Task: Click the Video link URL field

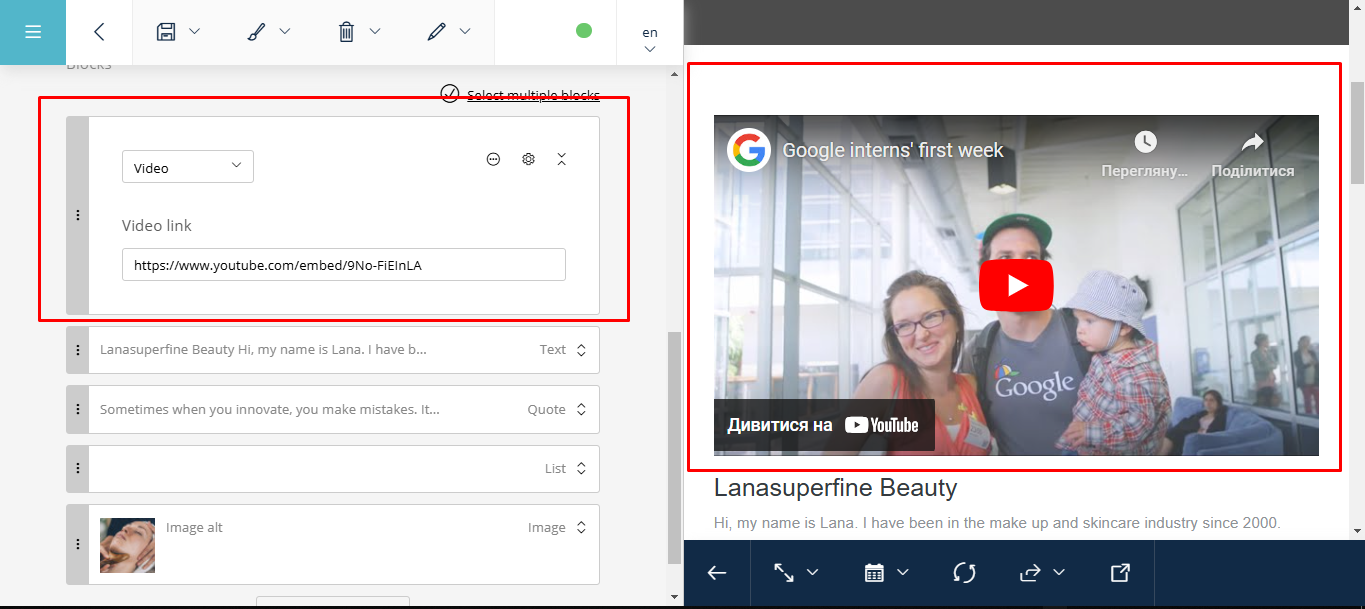Action: point(343,265)
